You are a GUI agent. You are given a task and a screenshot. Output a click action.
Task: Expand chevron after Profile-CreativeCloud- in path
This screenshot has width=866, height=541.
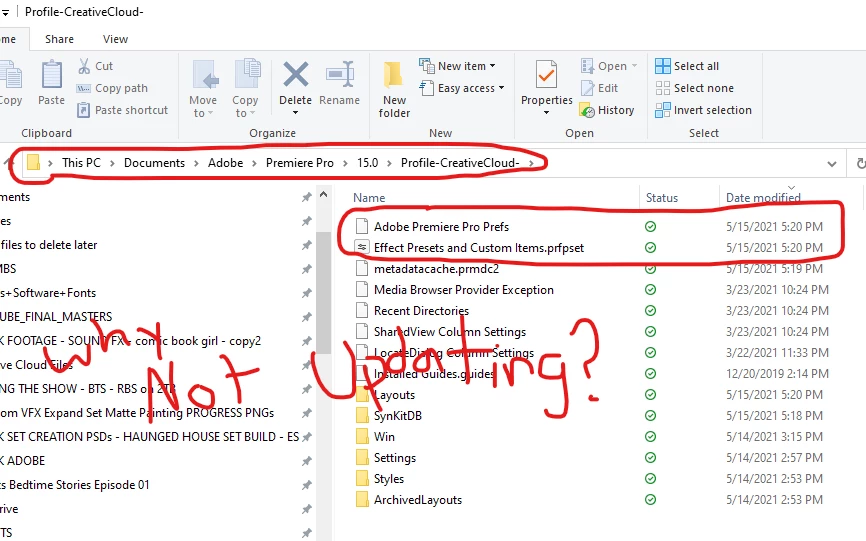(531, 163)
